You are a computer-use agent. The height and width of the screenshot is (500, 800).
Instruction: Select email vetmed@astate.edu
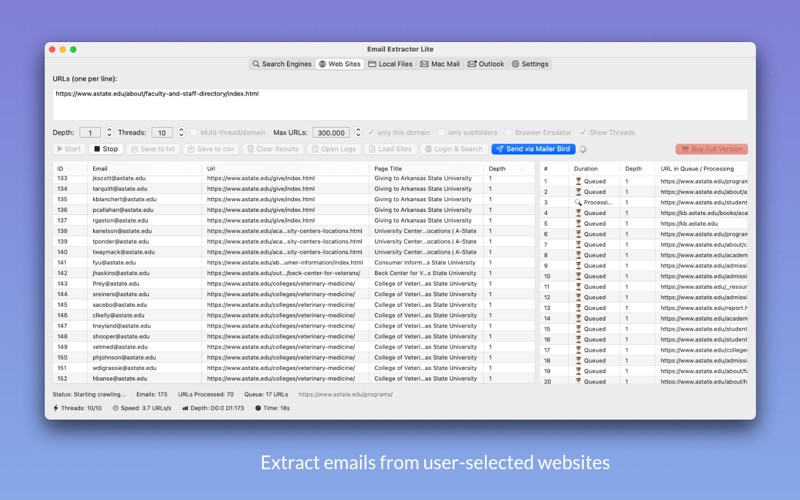point(120,347)
